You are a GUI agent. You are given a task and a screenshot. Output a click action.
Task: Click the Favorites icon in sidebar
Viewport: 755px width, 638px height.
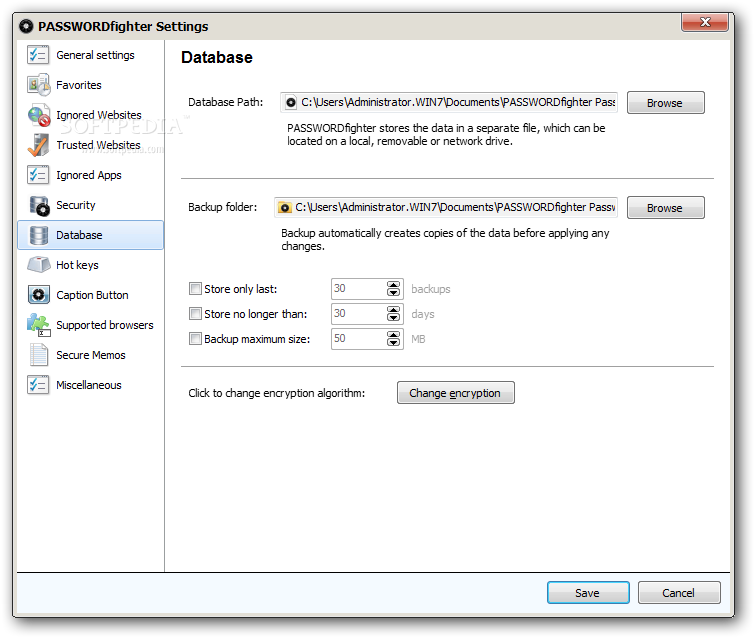point(38,85)
